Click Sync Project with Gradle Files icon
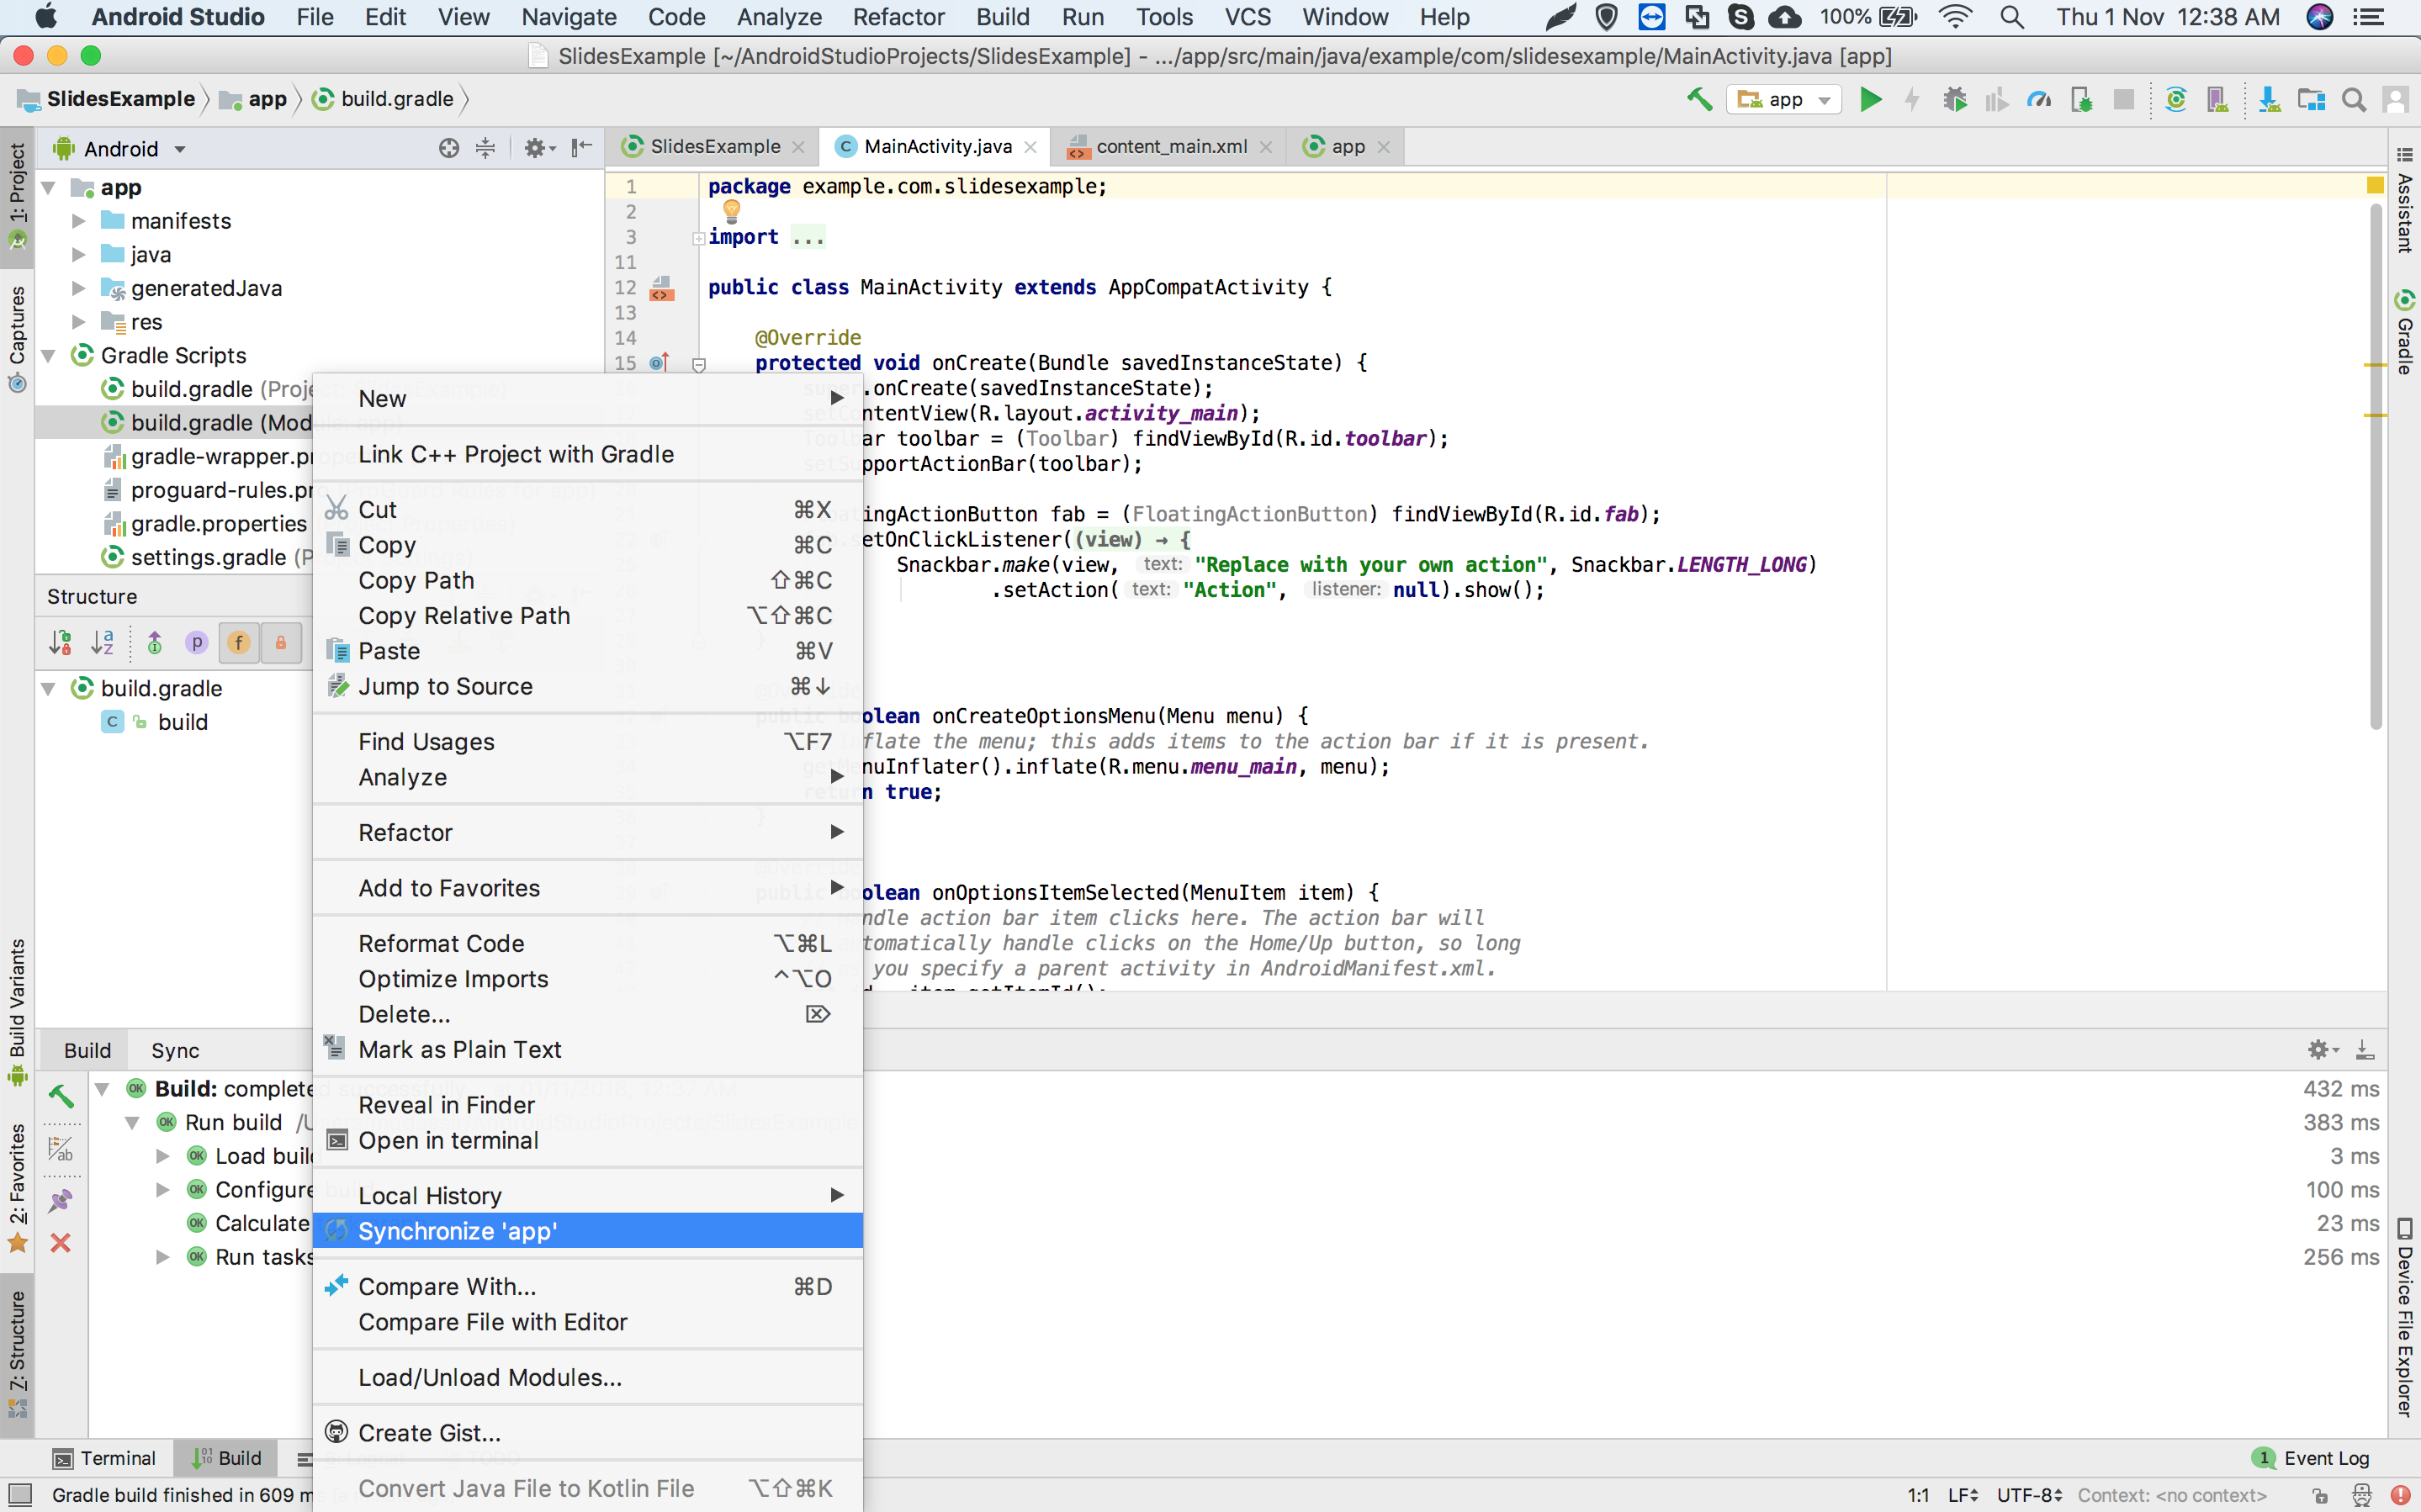 pos(2175,99)
